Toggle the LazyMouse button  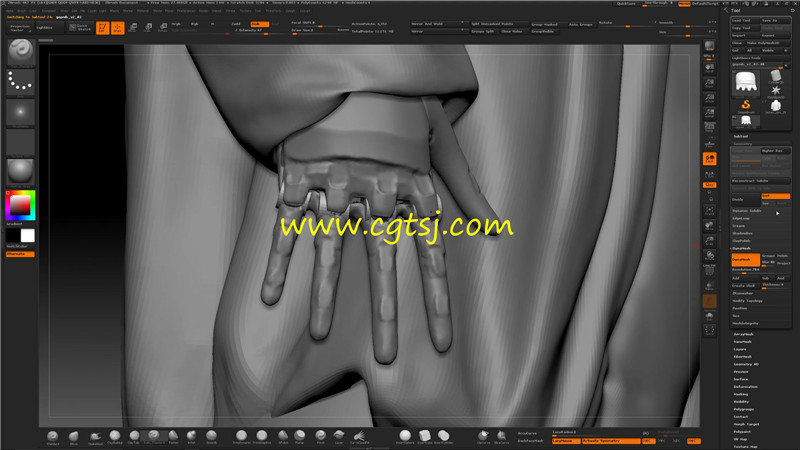[566, 441]
